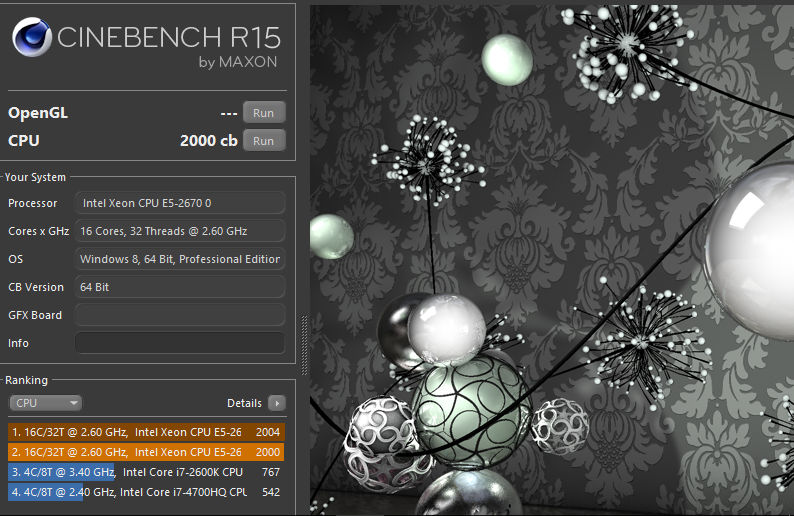Click the OS field showing Windows 8
794x516 pixels.
coord(180,259)
